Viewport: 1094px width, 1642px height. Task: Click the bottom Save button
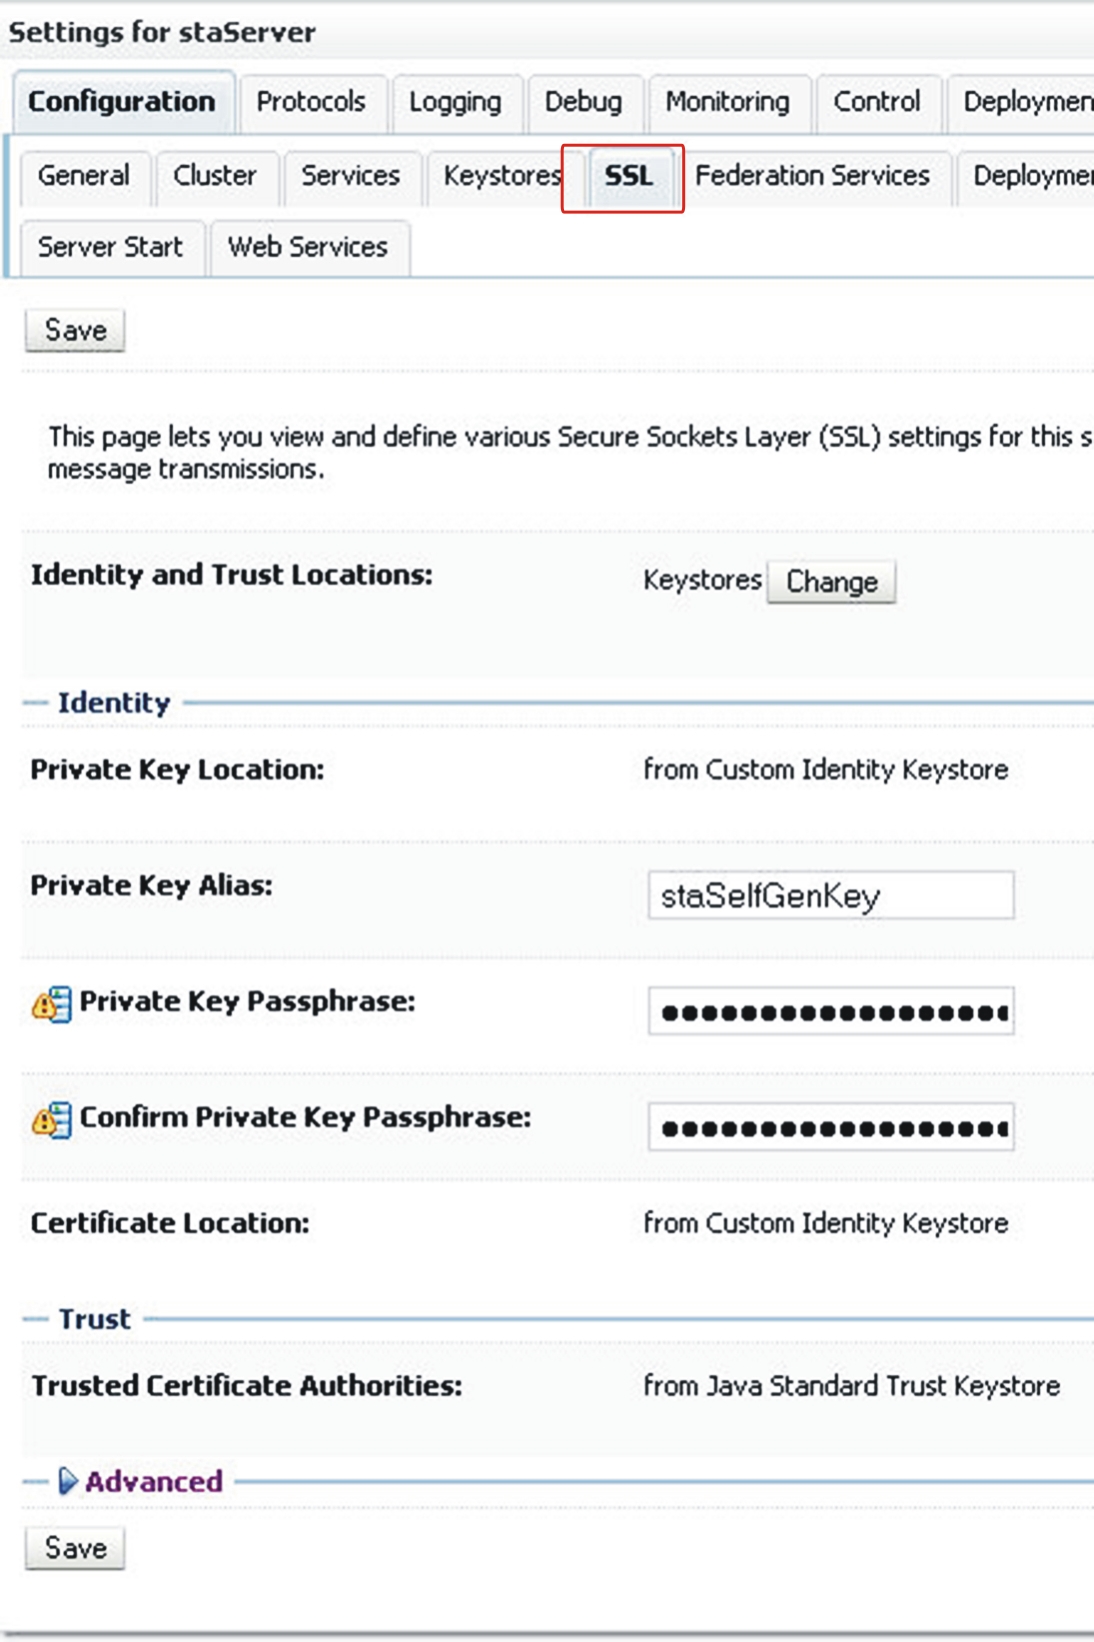coord(75,1548)
